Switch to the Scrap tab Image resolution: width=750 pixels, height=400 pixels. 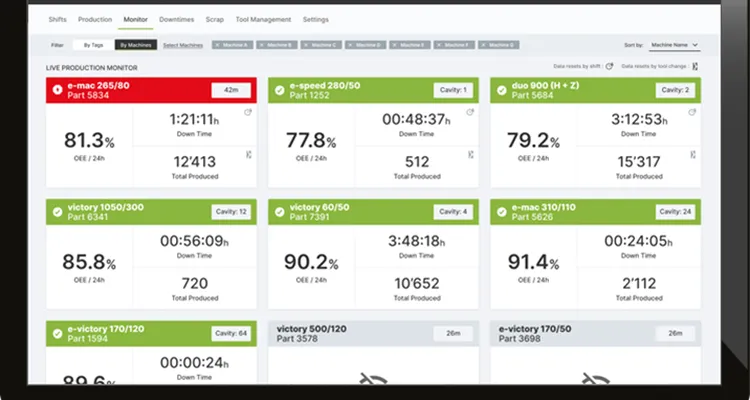(215, 20)
